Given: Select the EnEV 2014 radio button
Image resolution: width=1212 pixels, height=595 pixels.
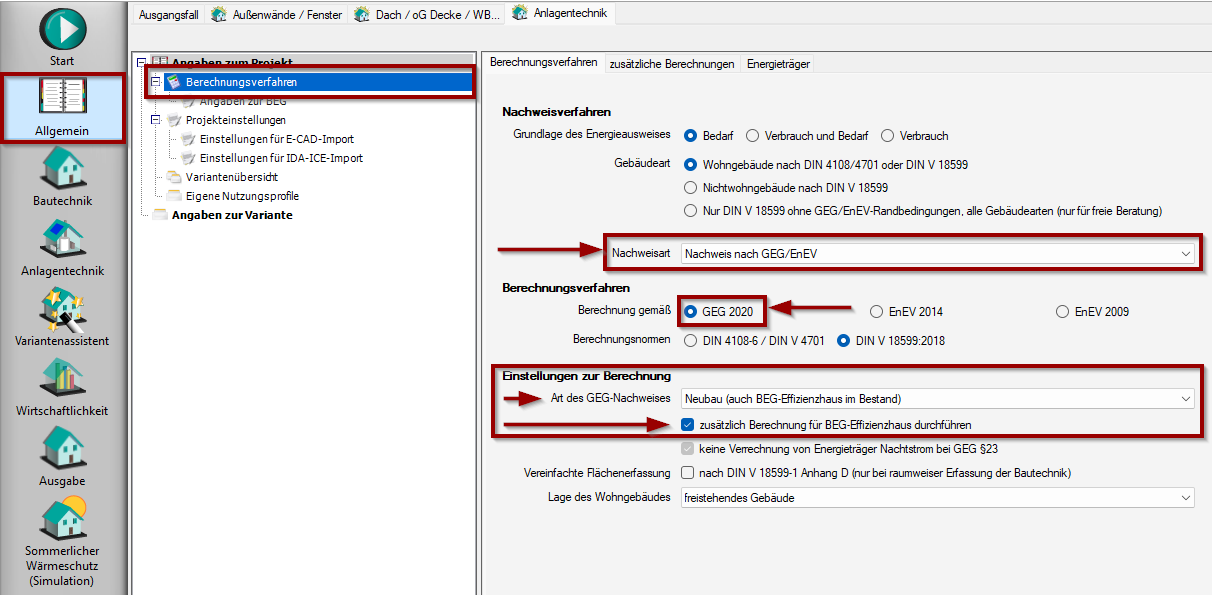Looking at the screenshot, I should 877,312.
